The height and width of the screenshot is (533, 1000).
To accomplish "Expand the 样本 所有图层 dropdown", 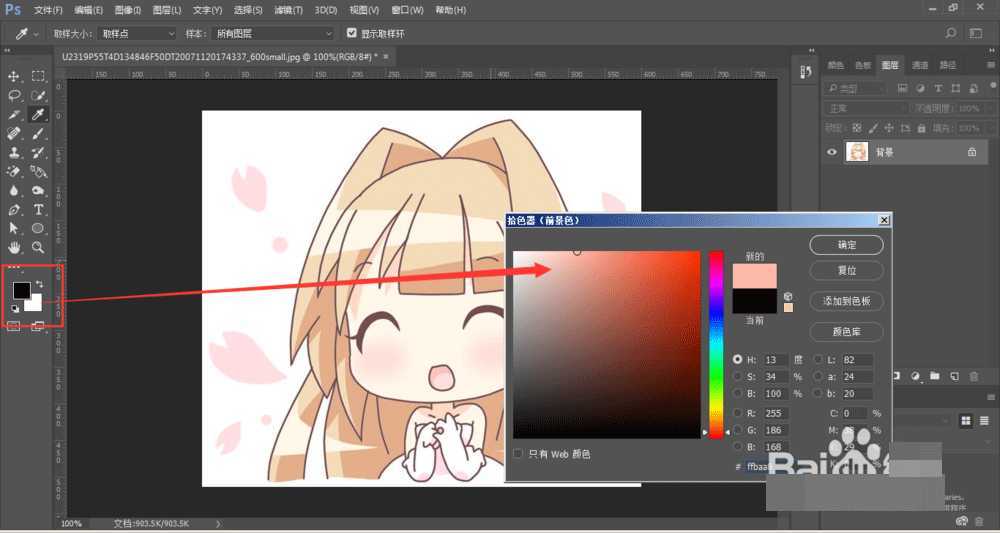I will point(272,33).
